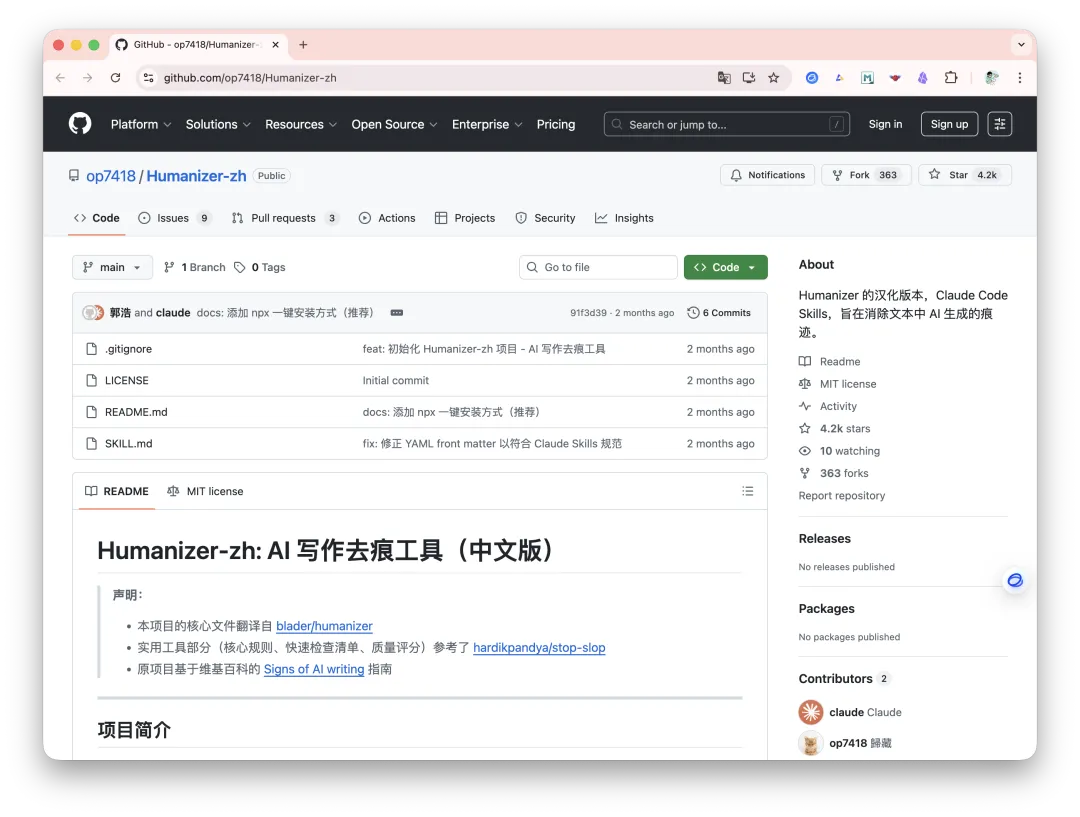Switch to the Issues tab

(x=174, y=218)
